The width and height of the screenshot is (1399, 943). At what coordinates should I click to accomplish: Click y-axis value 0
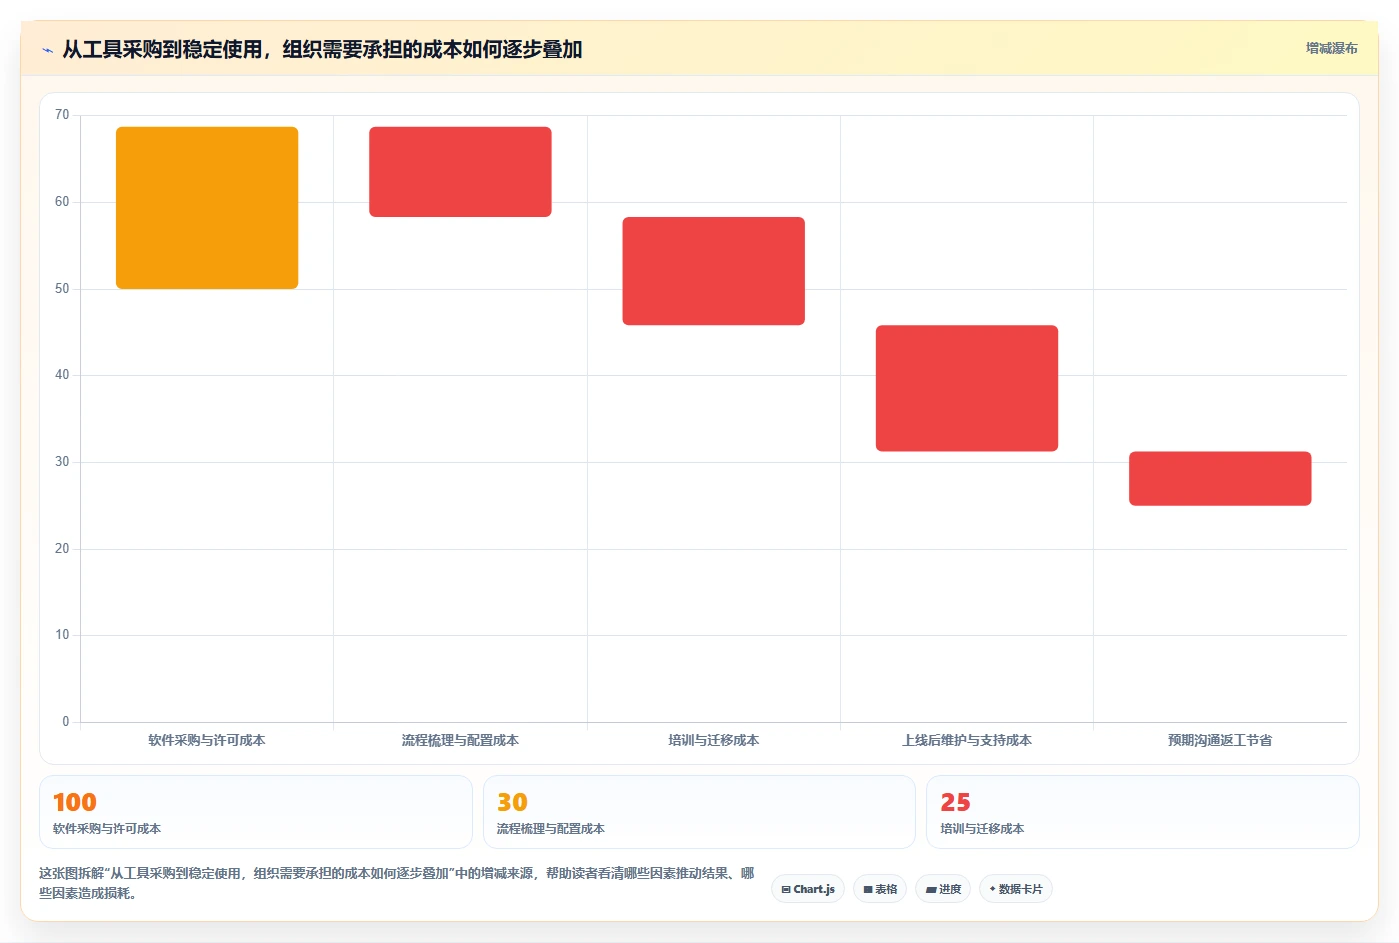pyautogui.click(x=66, y=722)
